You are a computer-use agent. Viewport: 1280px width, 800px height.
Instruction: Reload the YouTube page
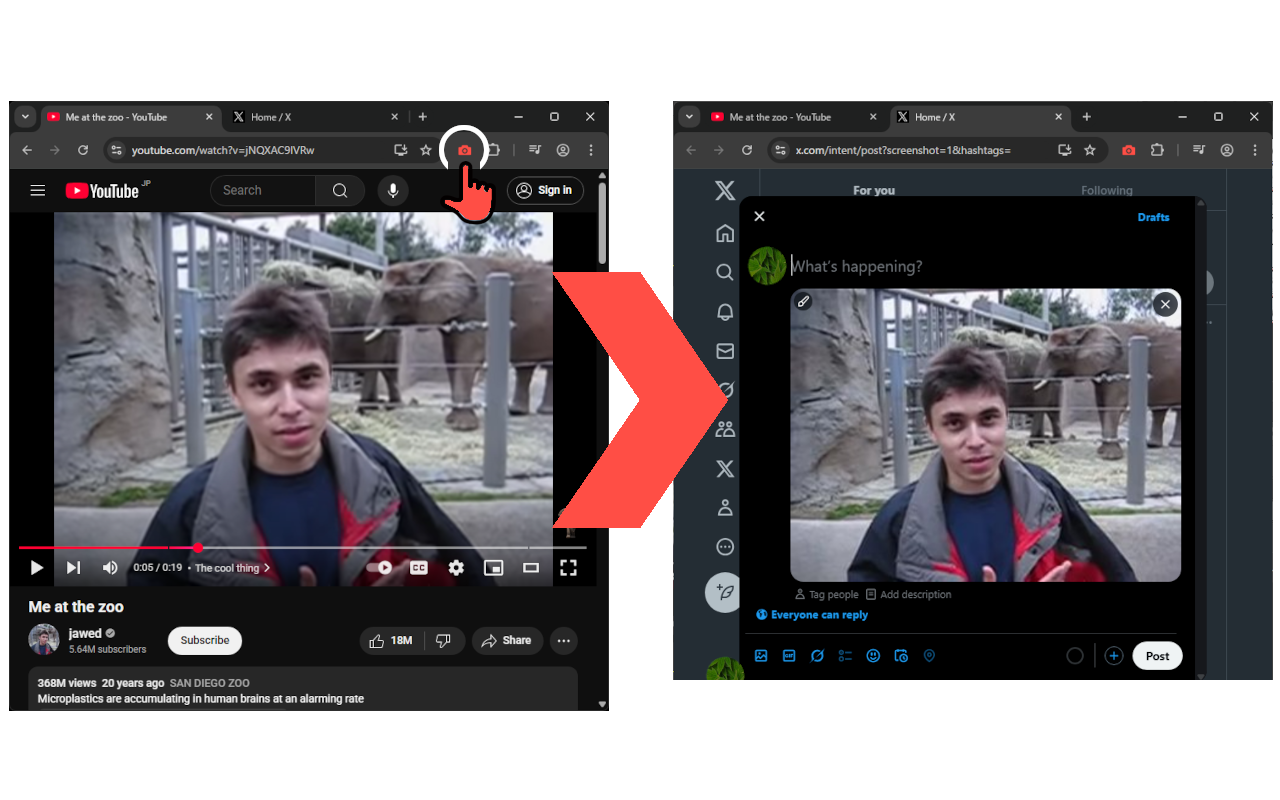pyautogui.click(x=83, y=150)
